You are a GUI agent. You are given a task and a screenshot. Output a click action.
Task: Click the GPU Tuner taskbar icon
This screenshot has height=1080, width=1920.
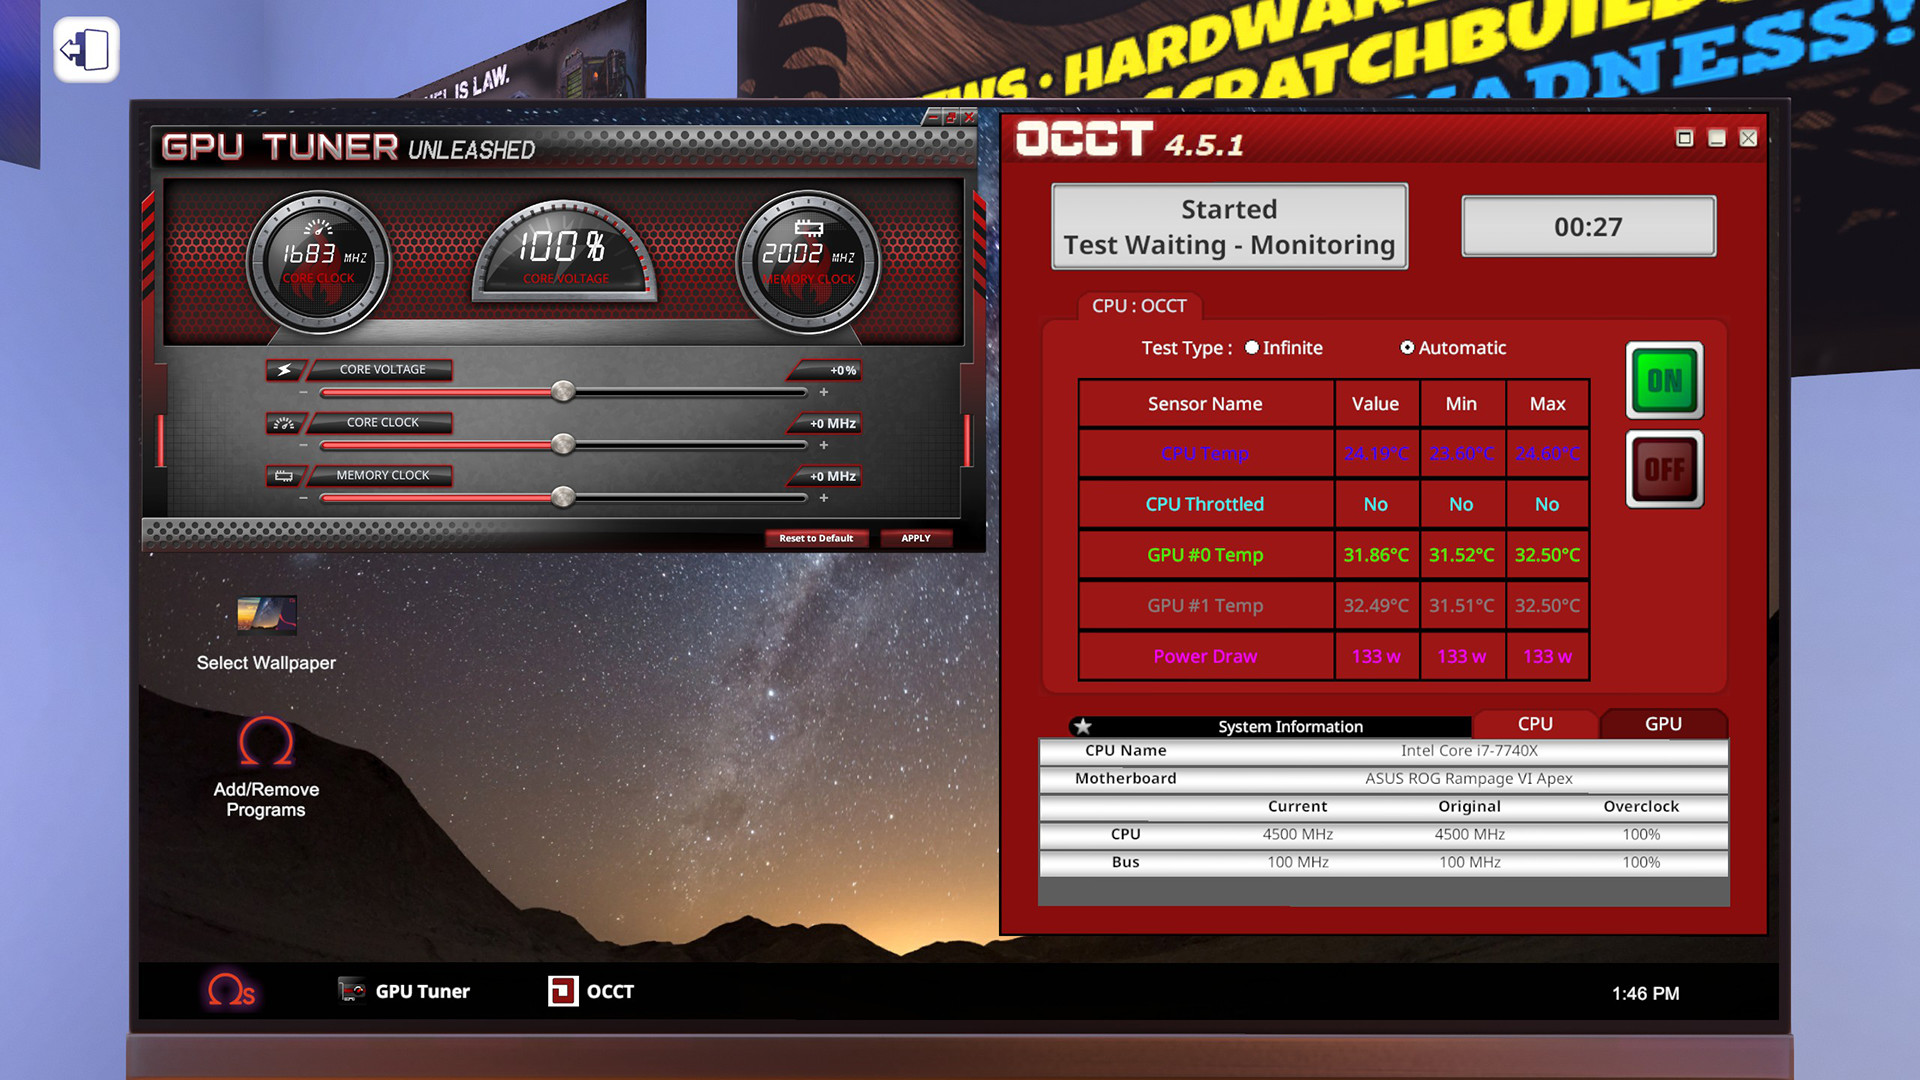(x=409, y=990)
